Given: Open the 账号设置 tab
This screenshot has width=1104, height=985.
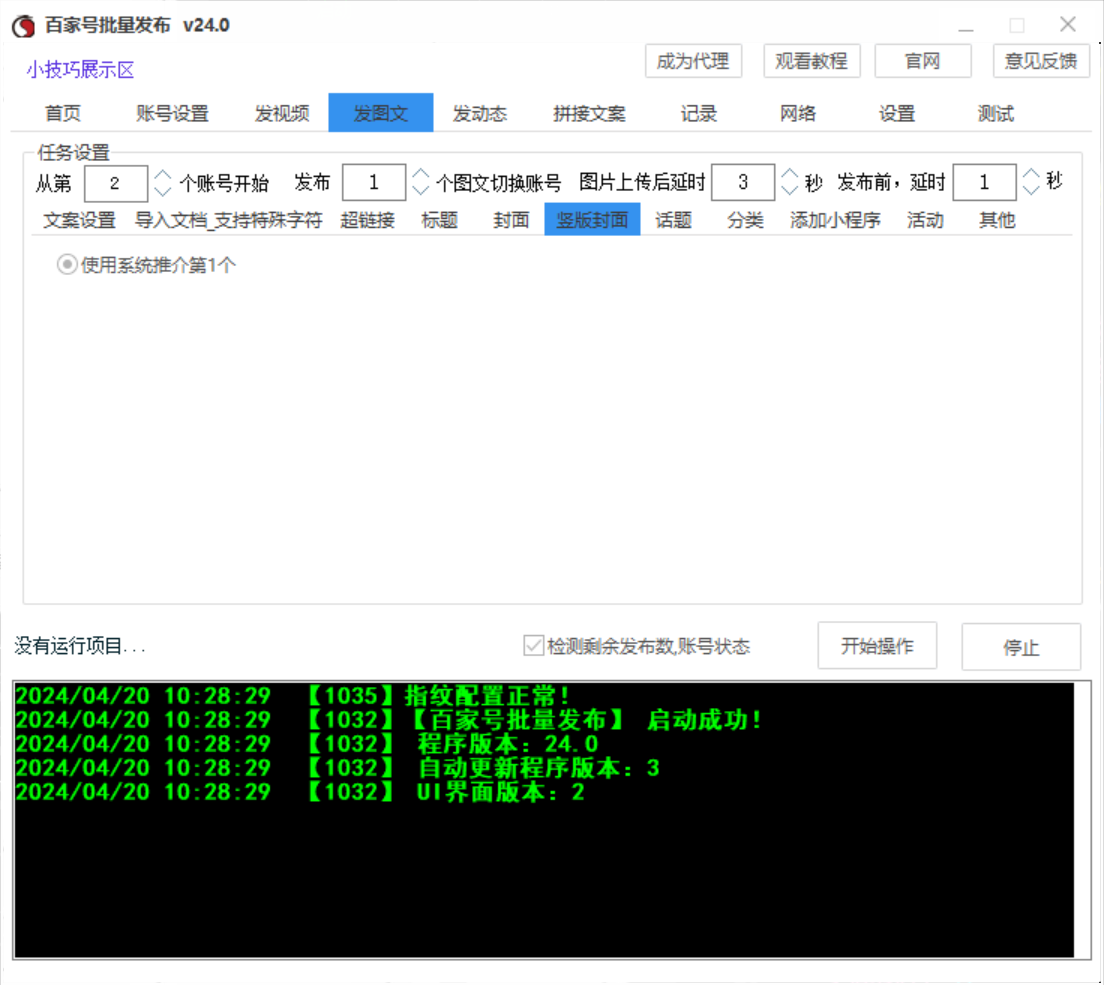Looking at the screenshot, I should coord(172,113).
